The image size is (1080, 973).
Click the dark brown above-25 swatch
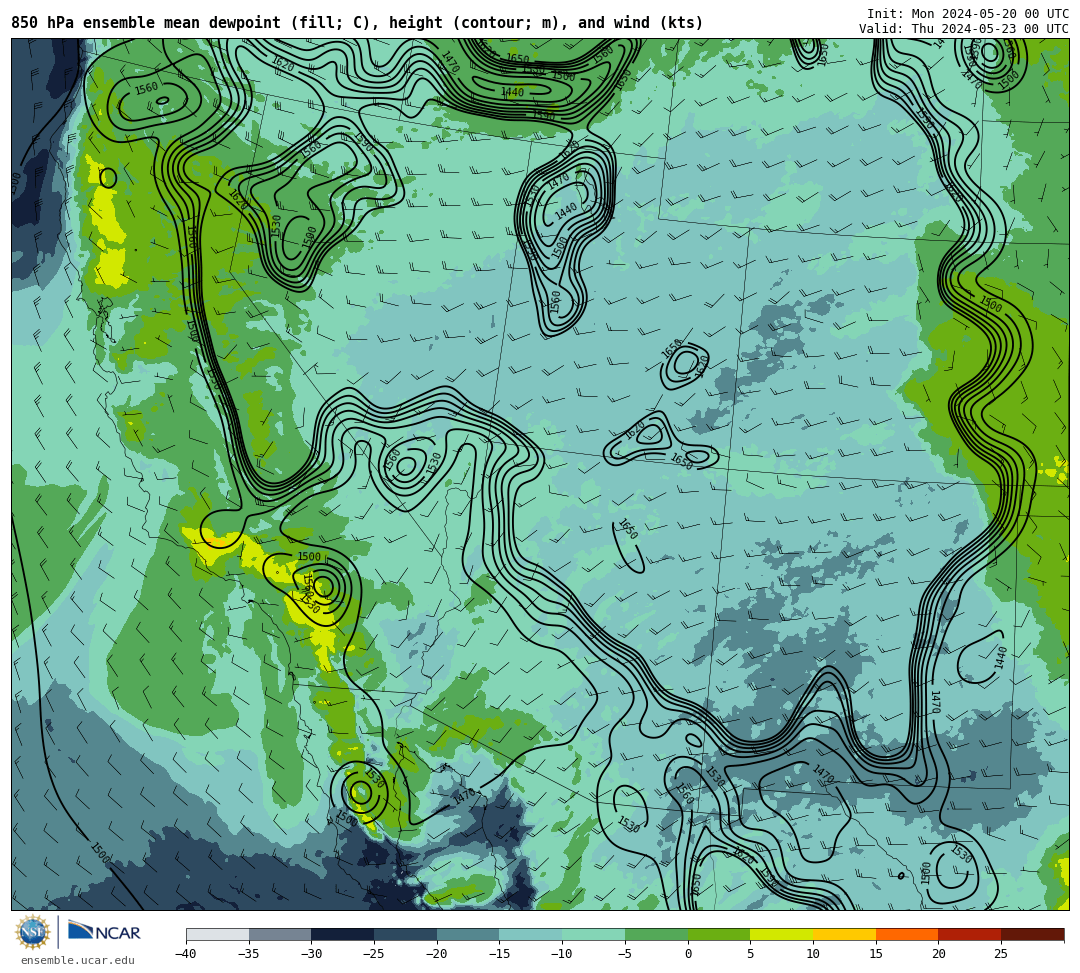coord(1032,934)
